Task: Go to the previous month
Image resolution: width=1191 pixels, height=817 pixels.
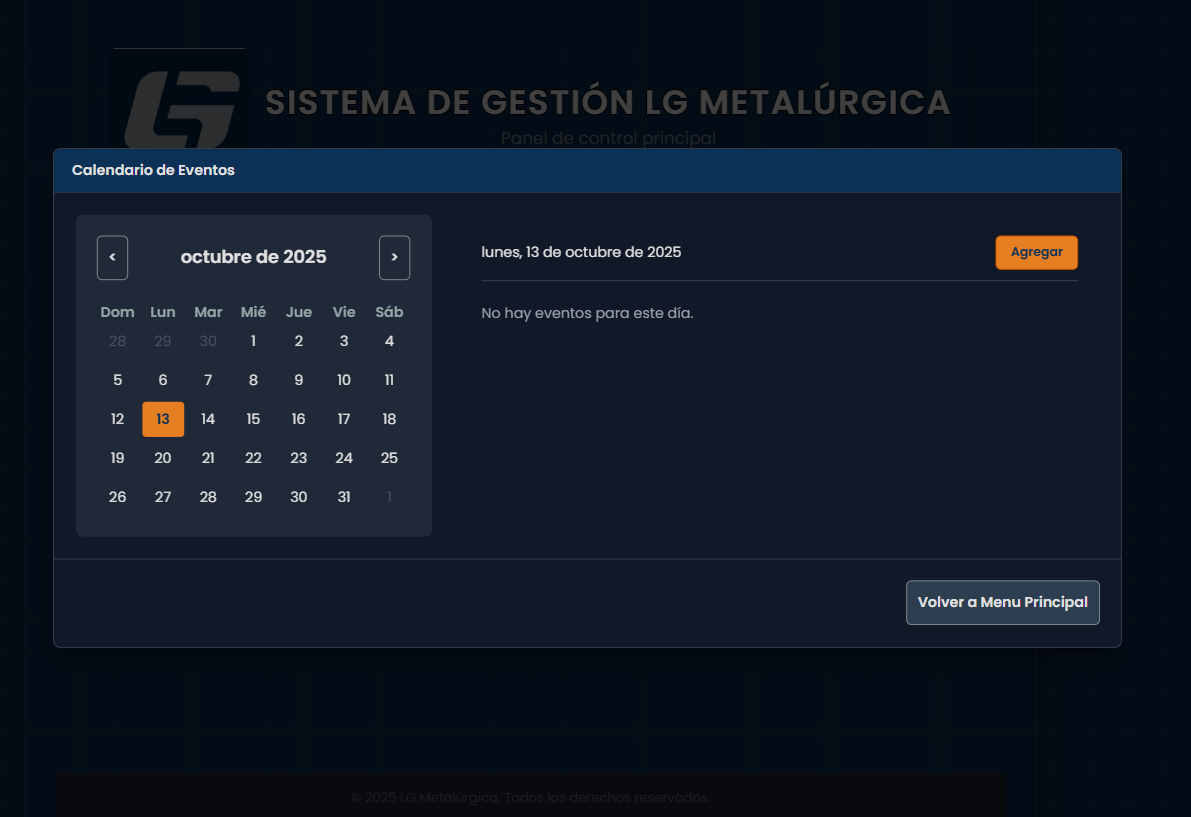Action: point(112,257)
